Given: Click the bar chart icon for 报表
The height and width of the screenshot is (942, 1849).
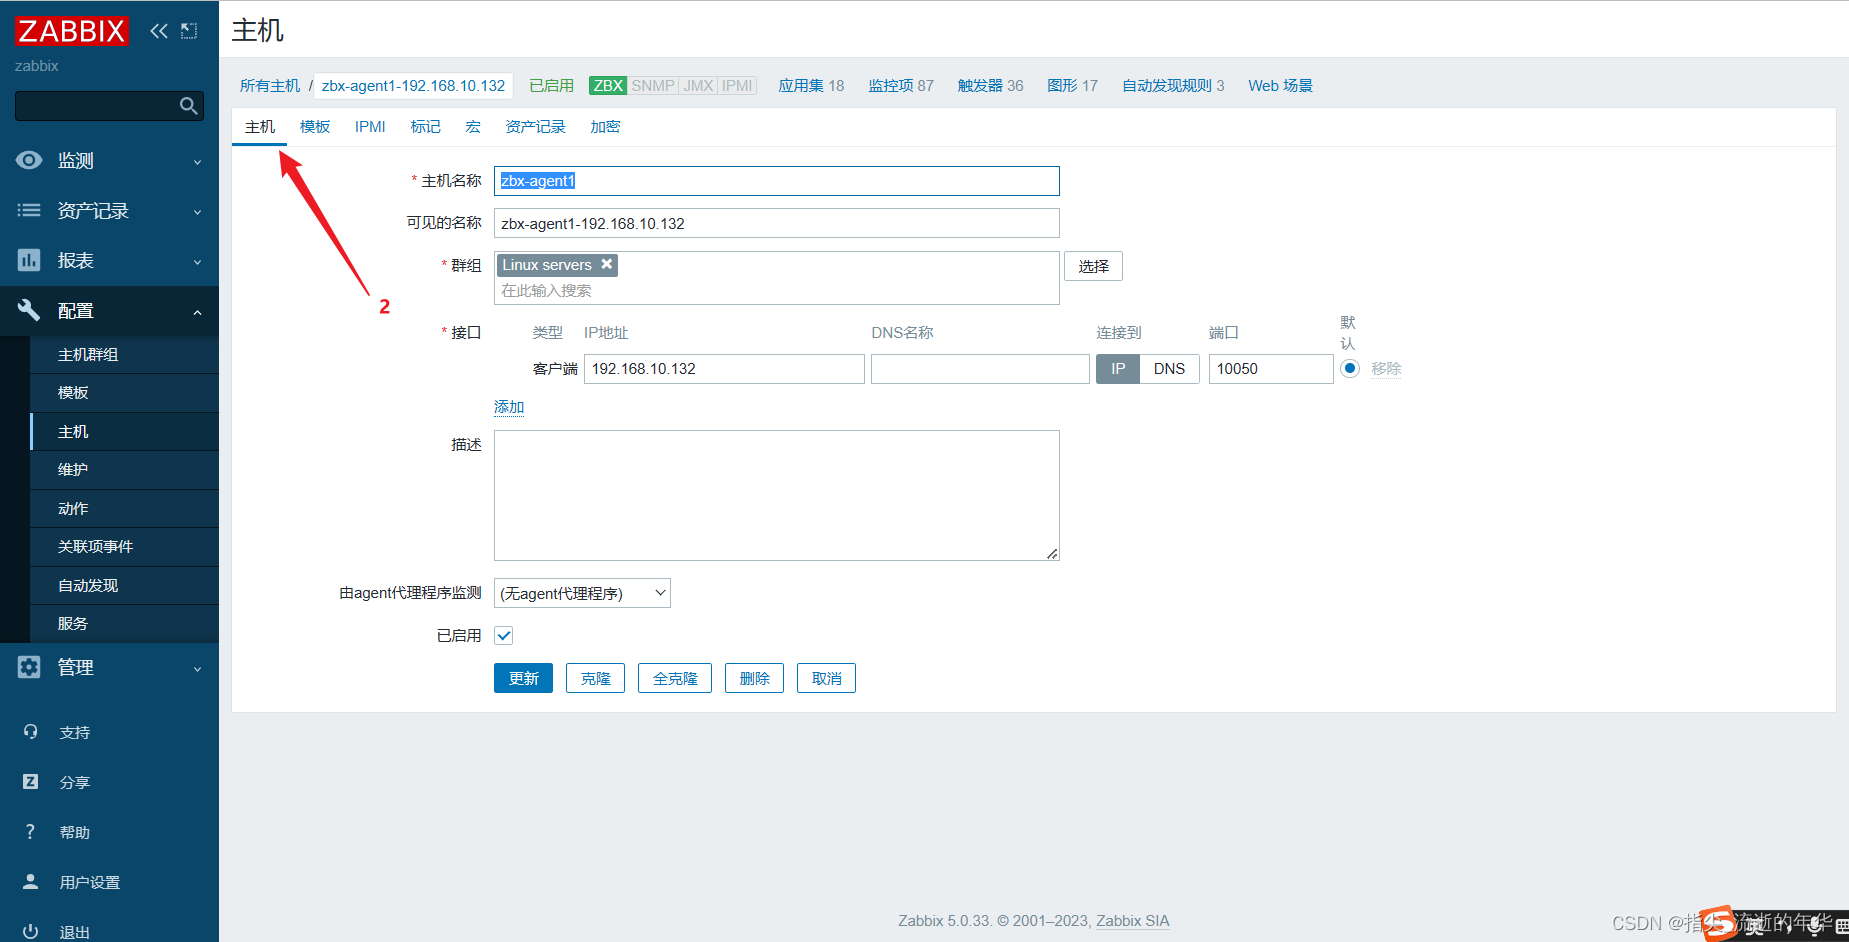Looking at the screenshot, I should (29, 260).
